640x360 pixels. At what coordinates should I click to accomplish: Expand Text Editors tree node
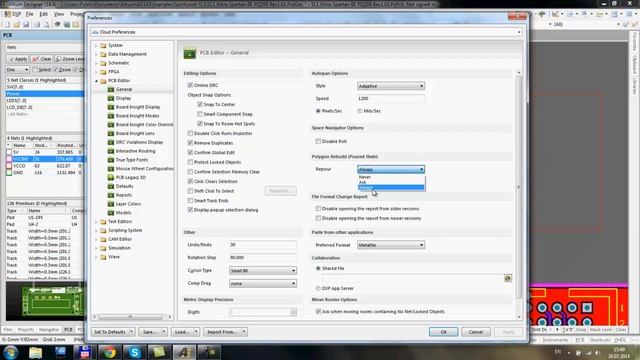tap(96, 222)
